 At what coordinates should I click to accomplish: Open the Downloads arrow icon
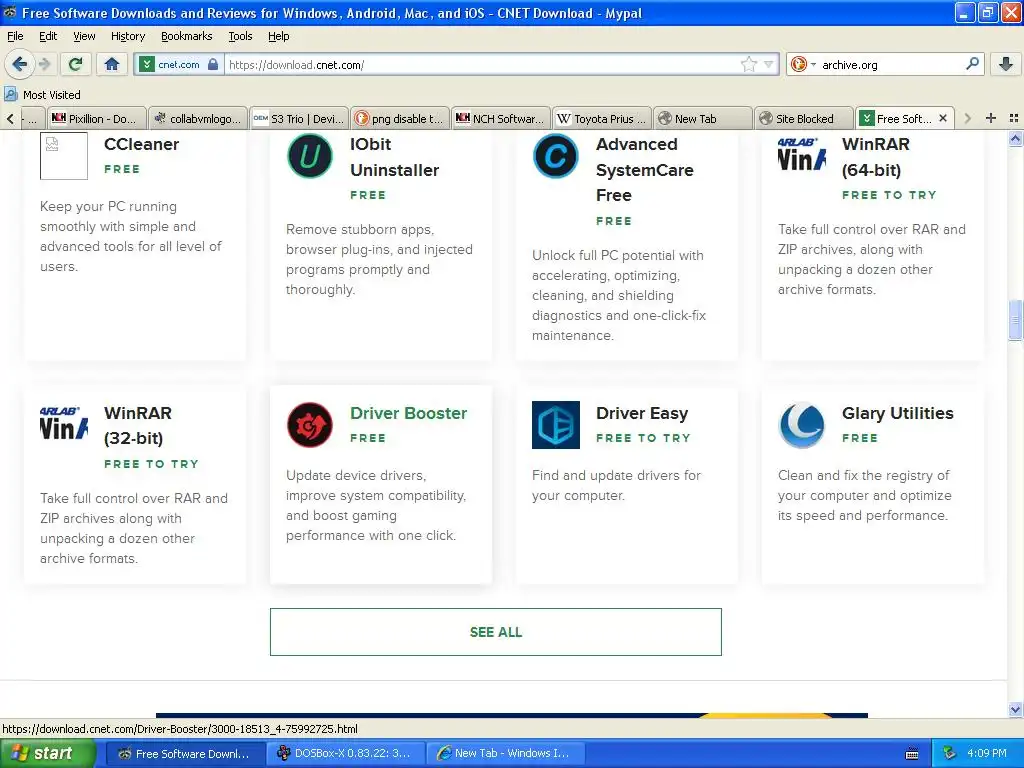[1006, 64]
